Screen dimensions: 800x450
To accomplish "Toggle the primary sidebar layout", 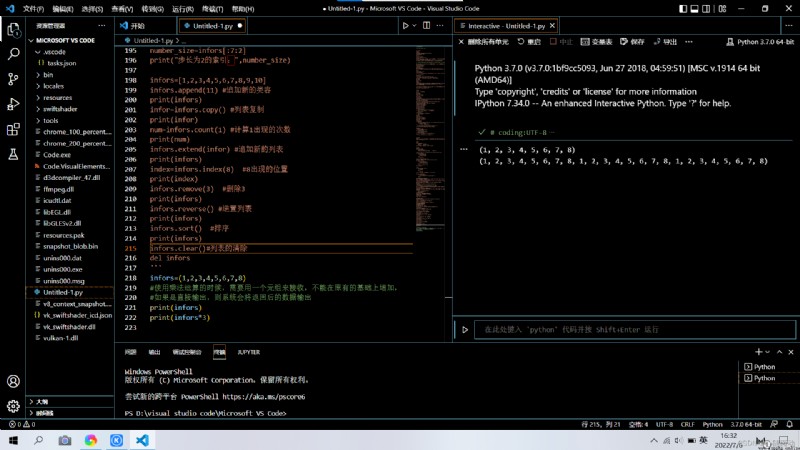I will pyautogui.click(x=683, y=9).
